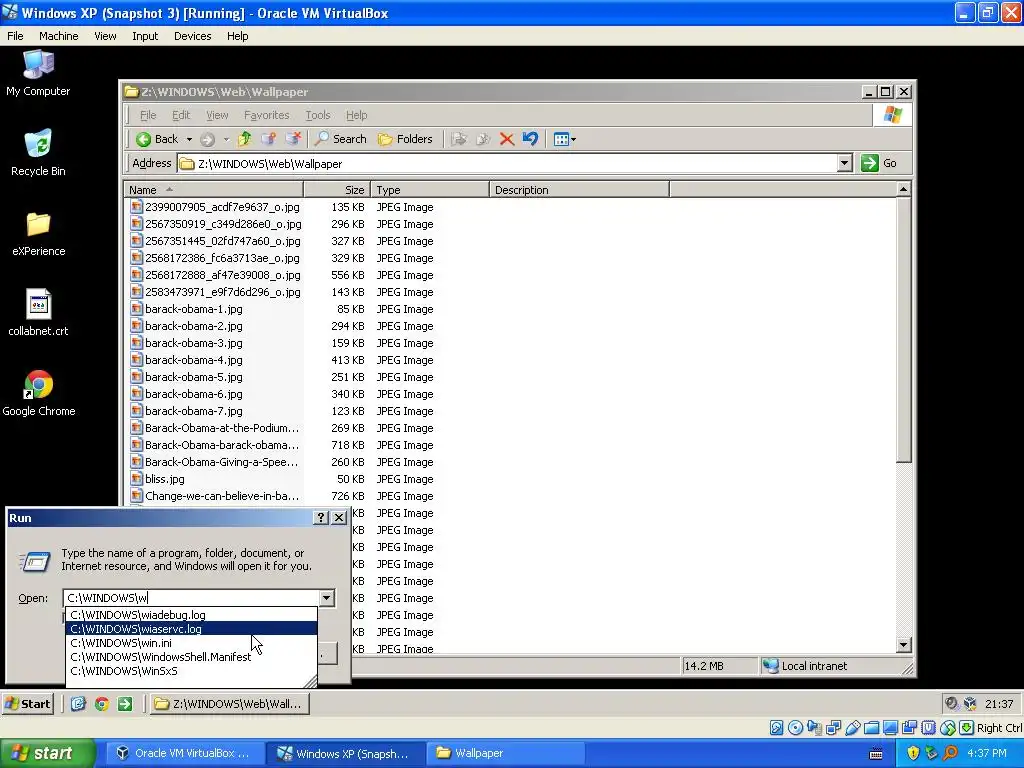Click the red Delete X icon
Screen dimensions: 1024x768
[507, 139]
